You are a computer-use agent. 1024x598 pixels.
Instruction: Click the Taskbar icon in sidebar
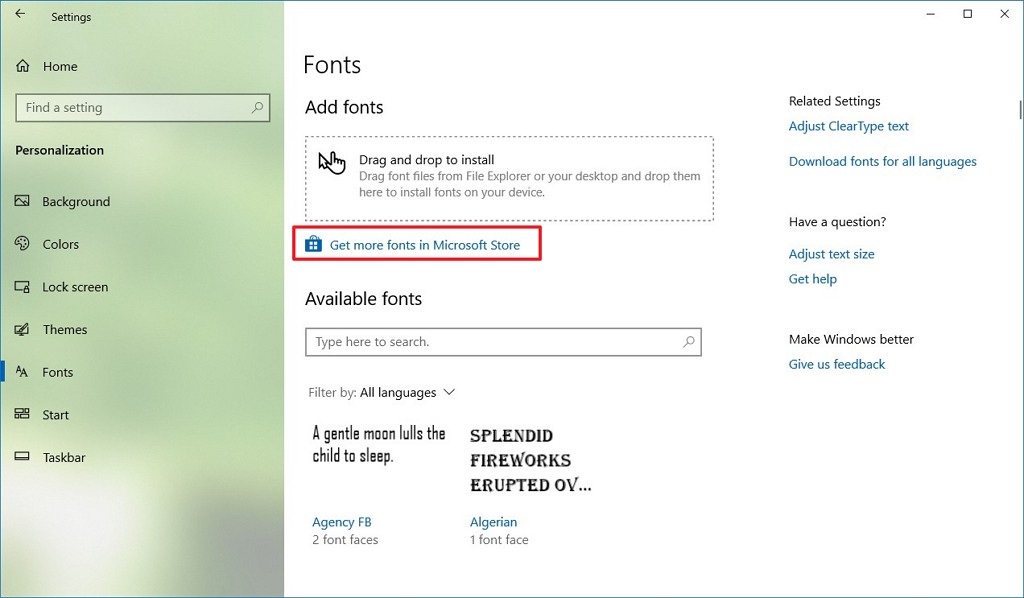[x=22, y=456]
